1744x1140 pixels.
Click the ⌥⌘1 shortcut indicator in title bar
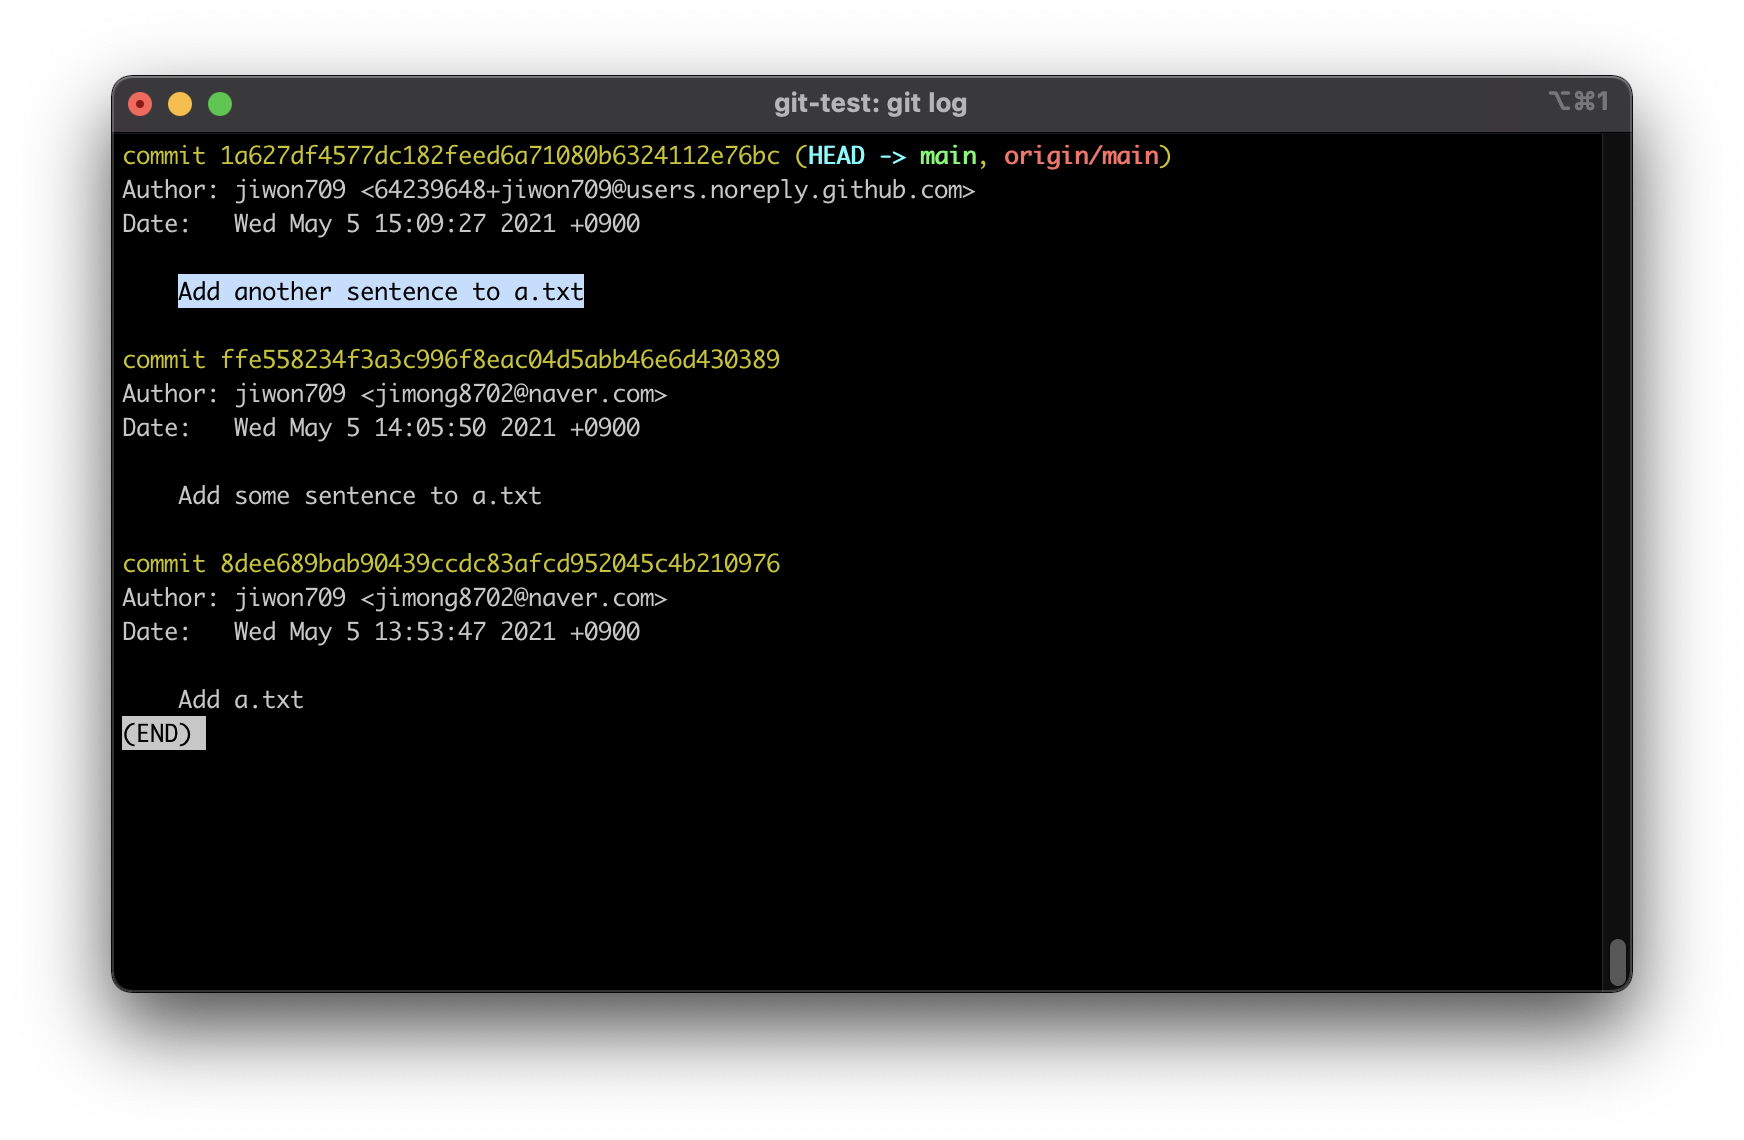coord(1579,101)
